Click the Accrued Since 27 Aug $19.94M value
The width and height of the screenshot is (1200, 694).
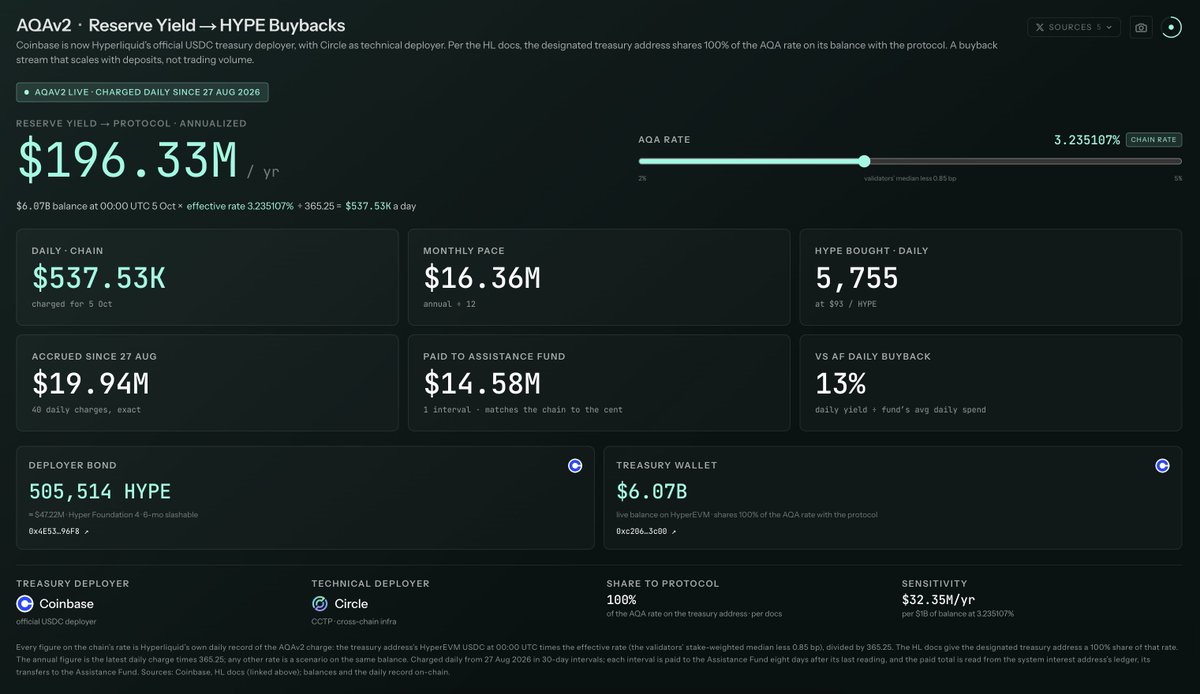tap(91, 383)
